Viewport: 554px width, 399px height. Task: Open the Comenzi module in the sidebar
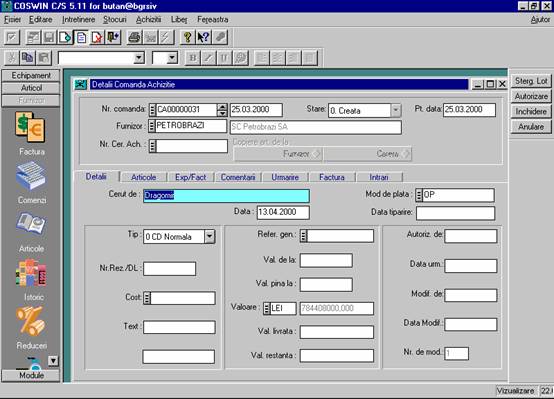pos(31,182)
